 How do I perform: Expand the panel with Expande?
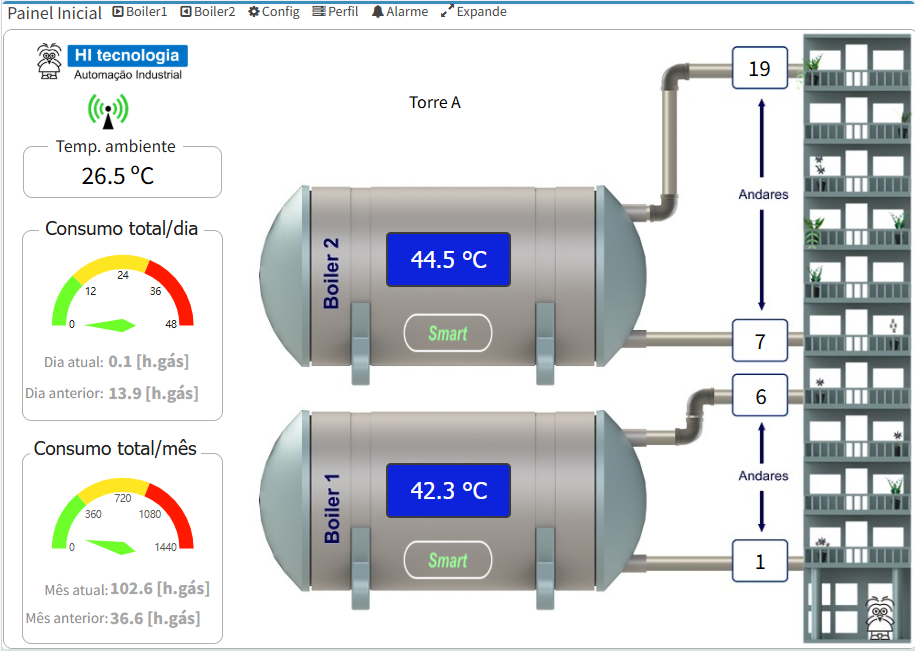pos(474,12)
